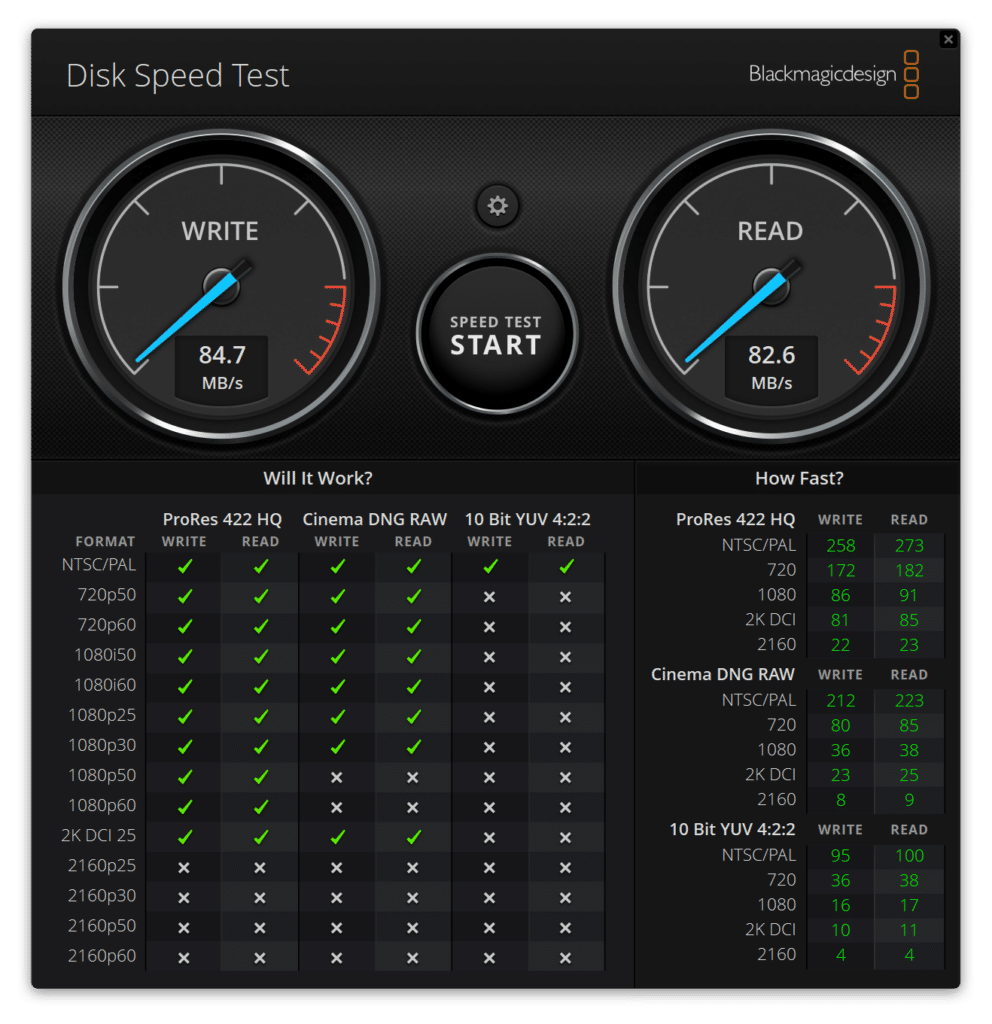The width and height of the screenshot is (992, 1024).
Task: Select 10 Bit YUV 2K DCI read value 11
Action: pos(908,930)
